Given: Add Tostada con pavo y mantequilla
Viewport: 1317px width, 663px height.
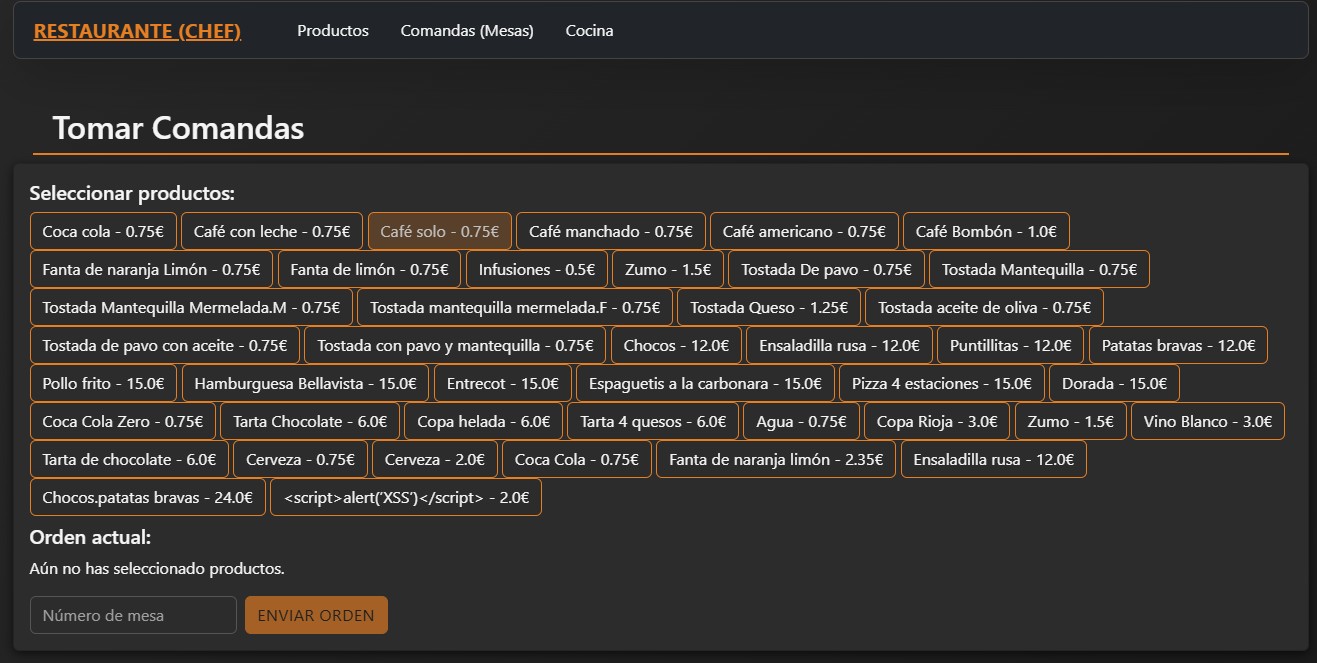Looking at the screenshot, I should point(455,345).
